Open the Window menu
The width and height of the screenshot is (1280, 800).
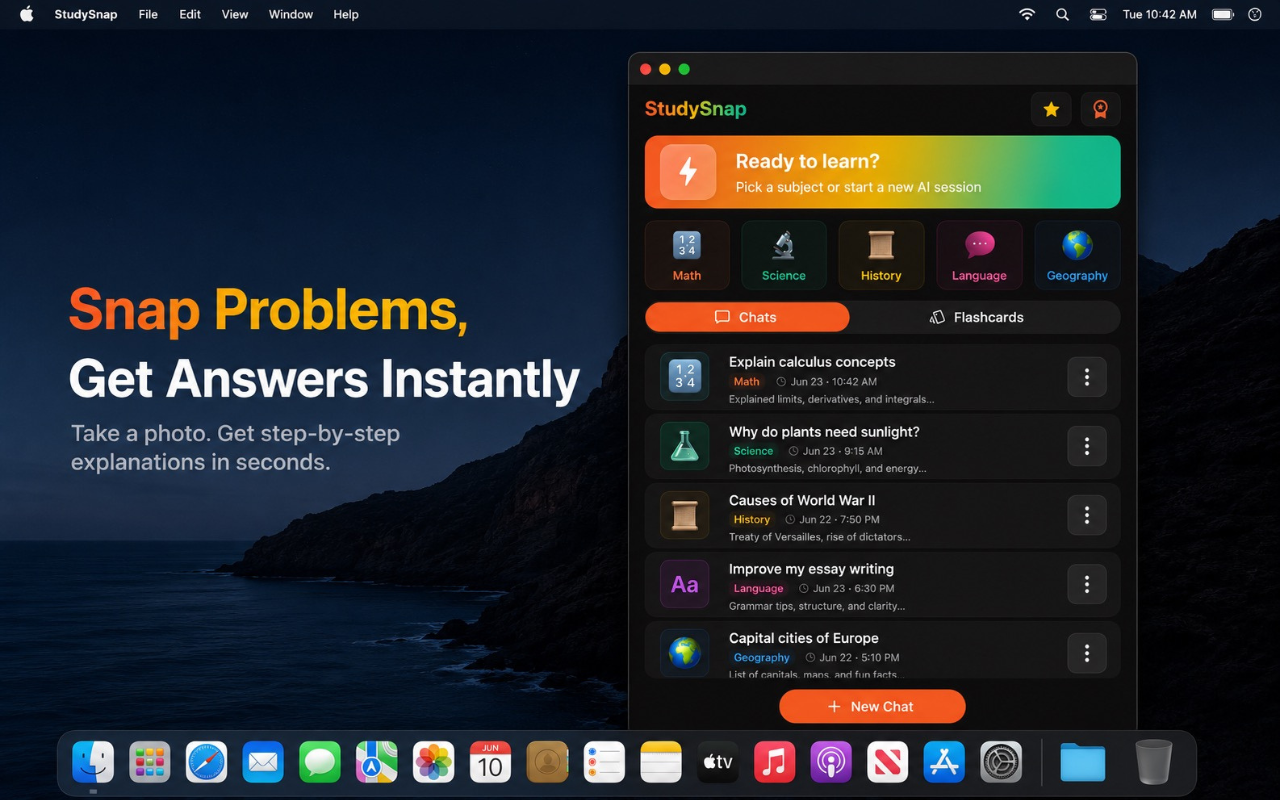coord(291,14)
